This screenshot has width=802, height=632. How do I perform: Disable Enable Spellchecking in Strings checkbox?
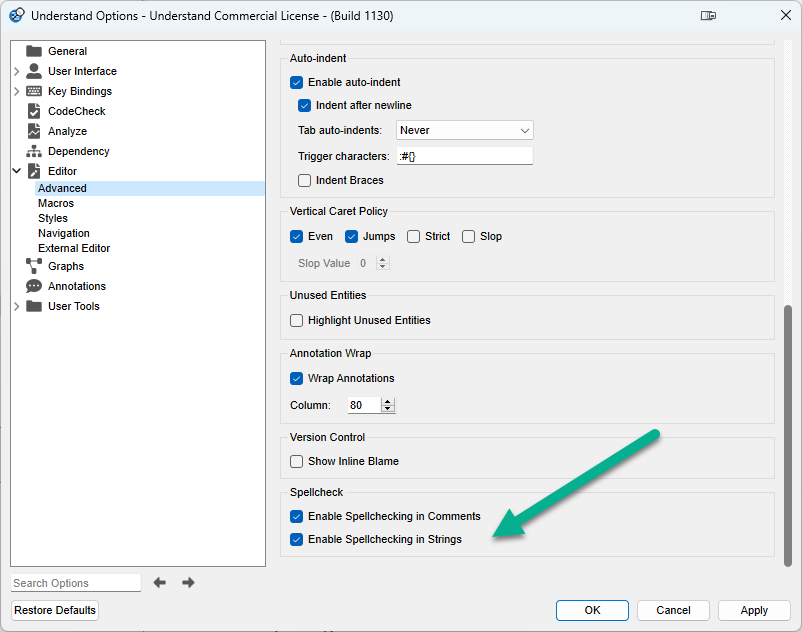pos(297,540)
